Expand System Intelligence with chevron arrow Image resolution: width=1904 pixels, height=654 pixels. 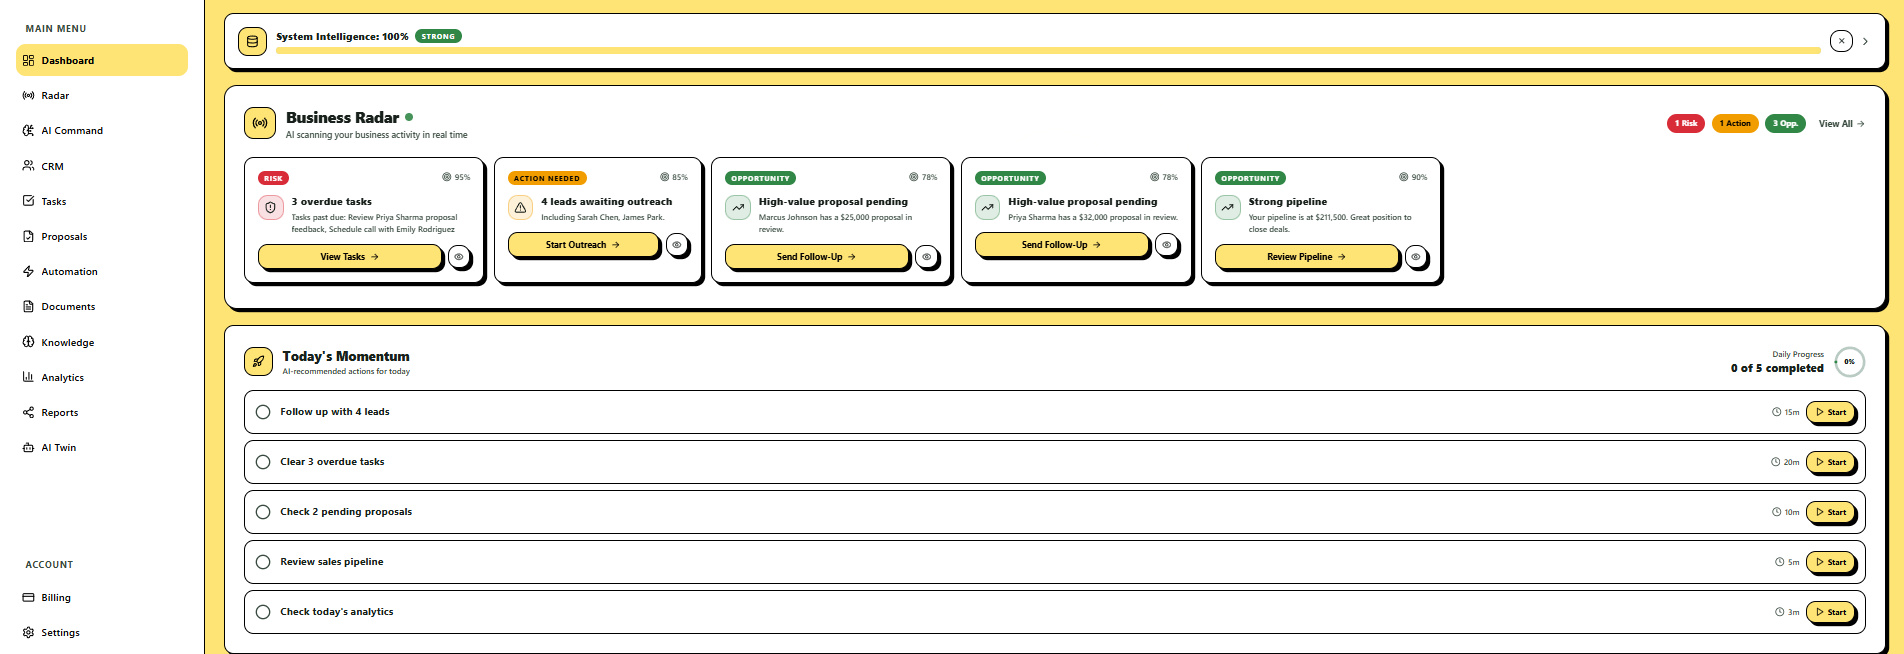point(1865,41)
